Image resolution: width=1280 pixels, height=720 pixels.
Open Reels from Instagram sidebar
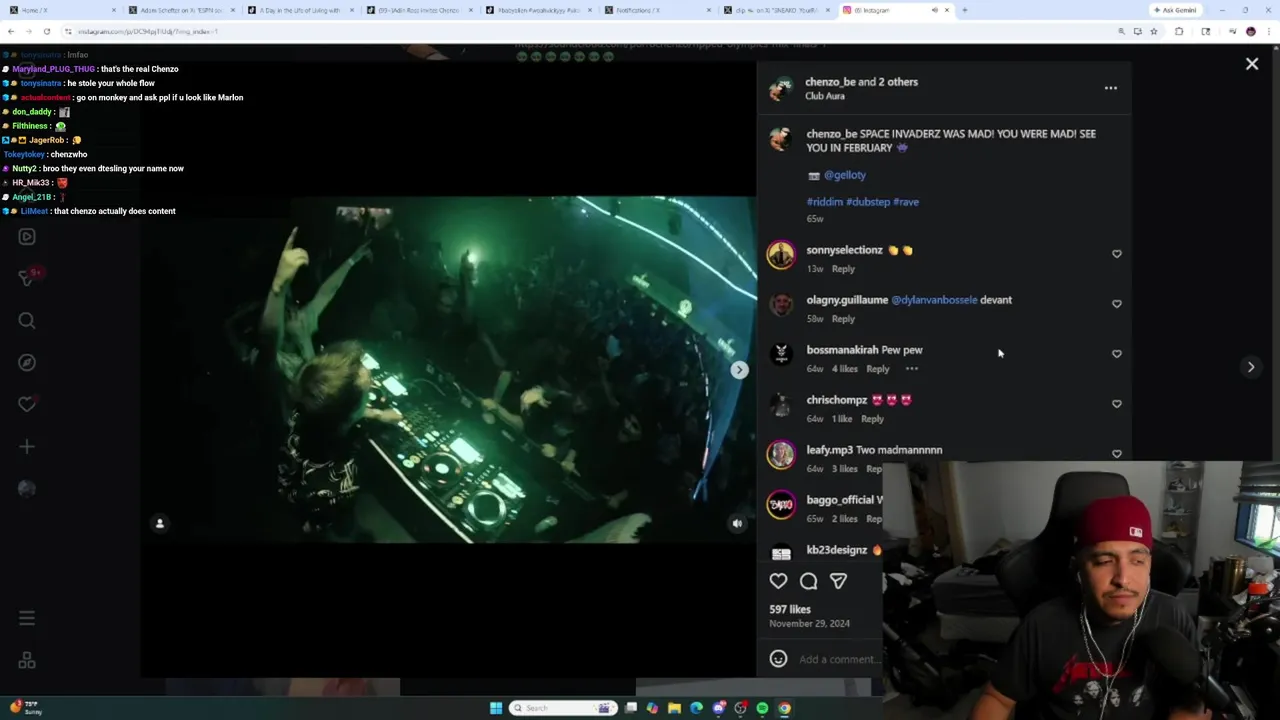tap(27, 237)
